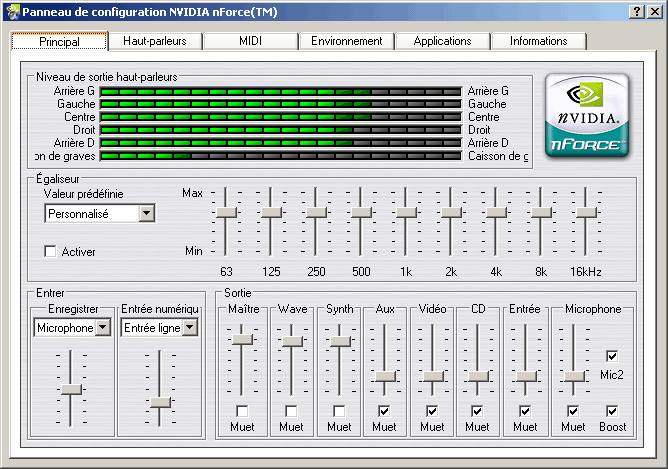Mute the Maître output
Screen dimensions: 668x469
[x=242, y=411]
